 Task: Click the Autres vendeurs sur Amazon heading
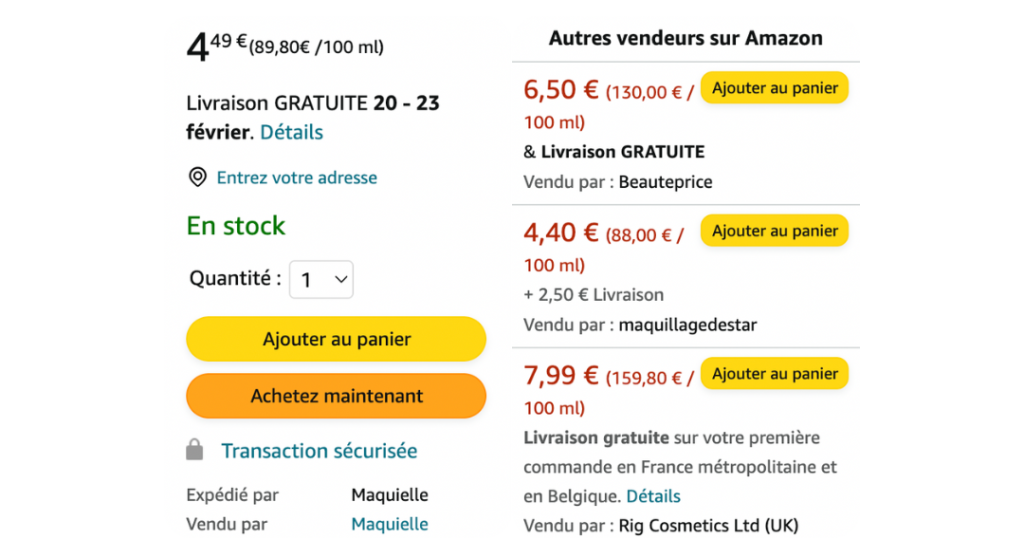(686, 38)
